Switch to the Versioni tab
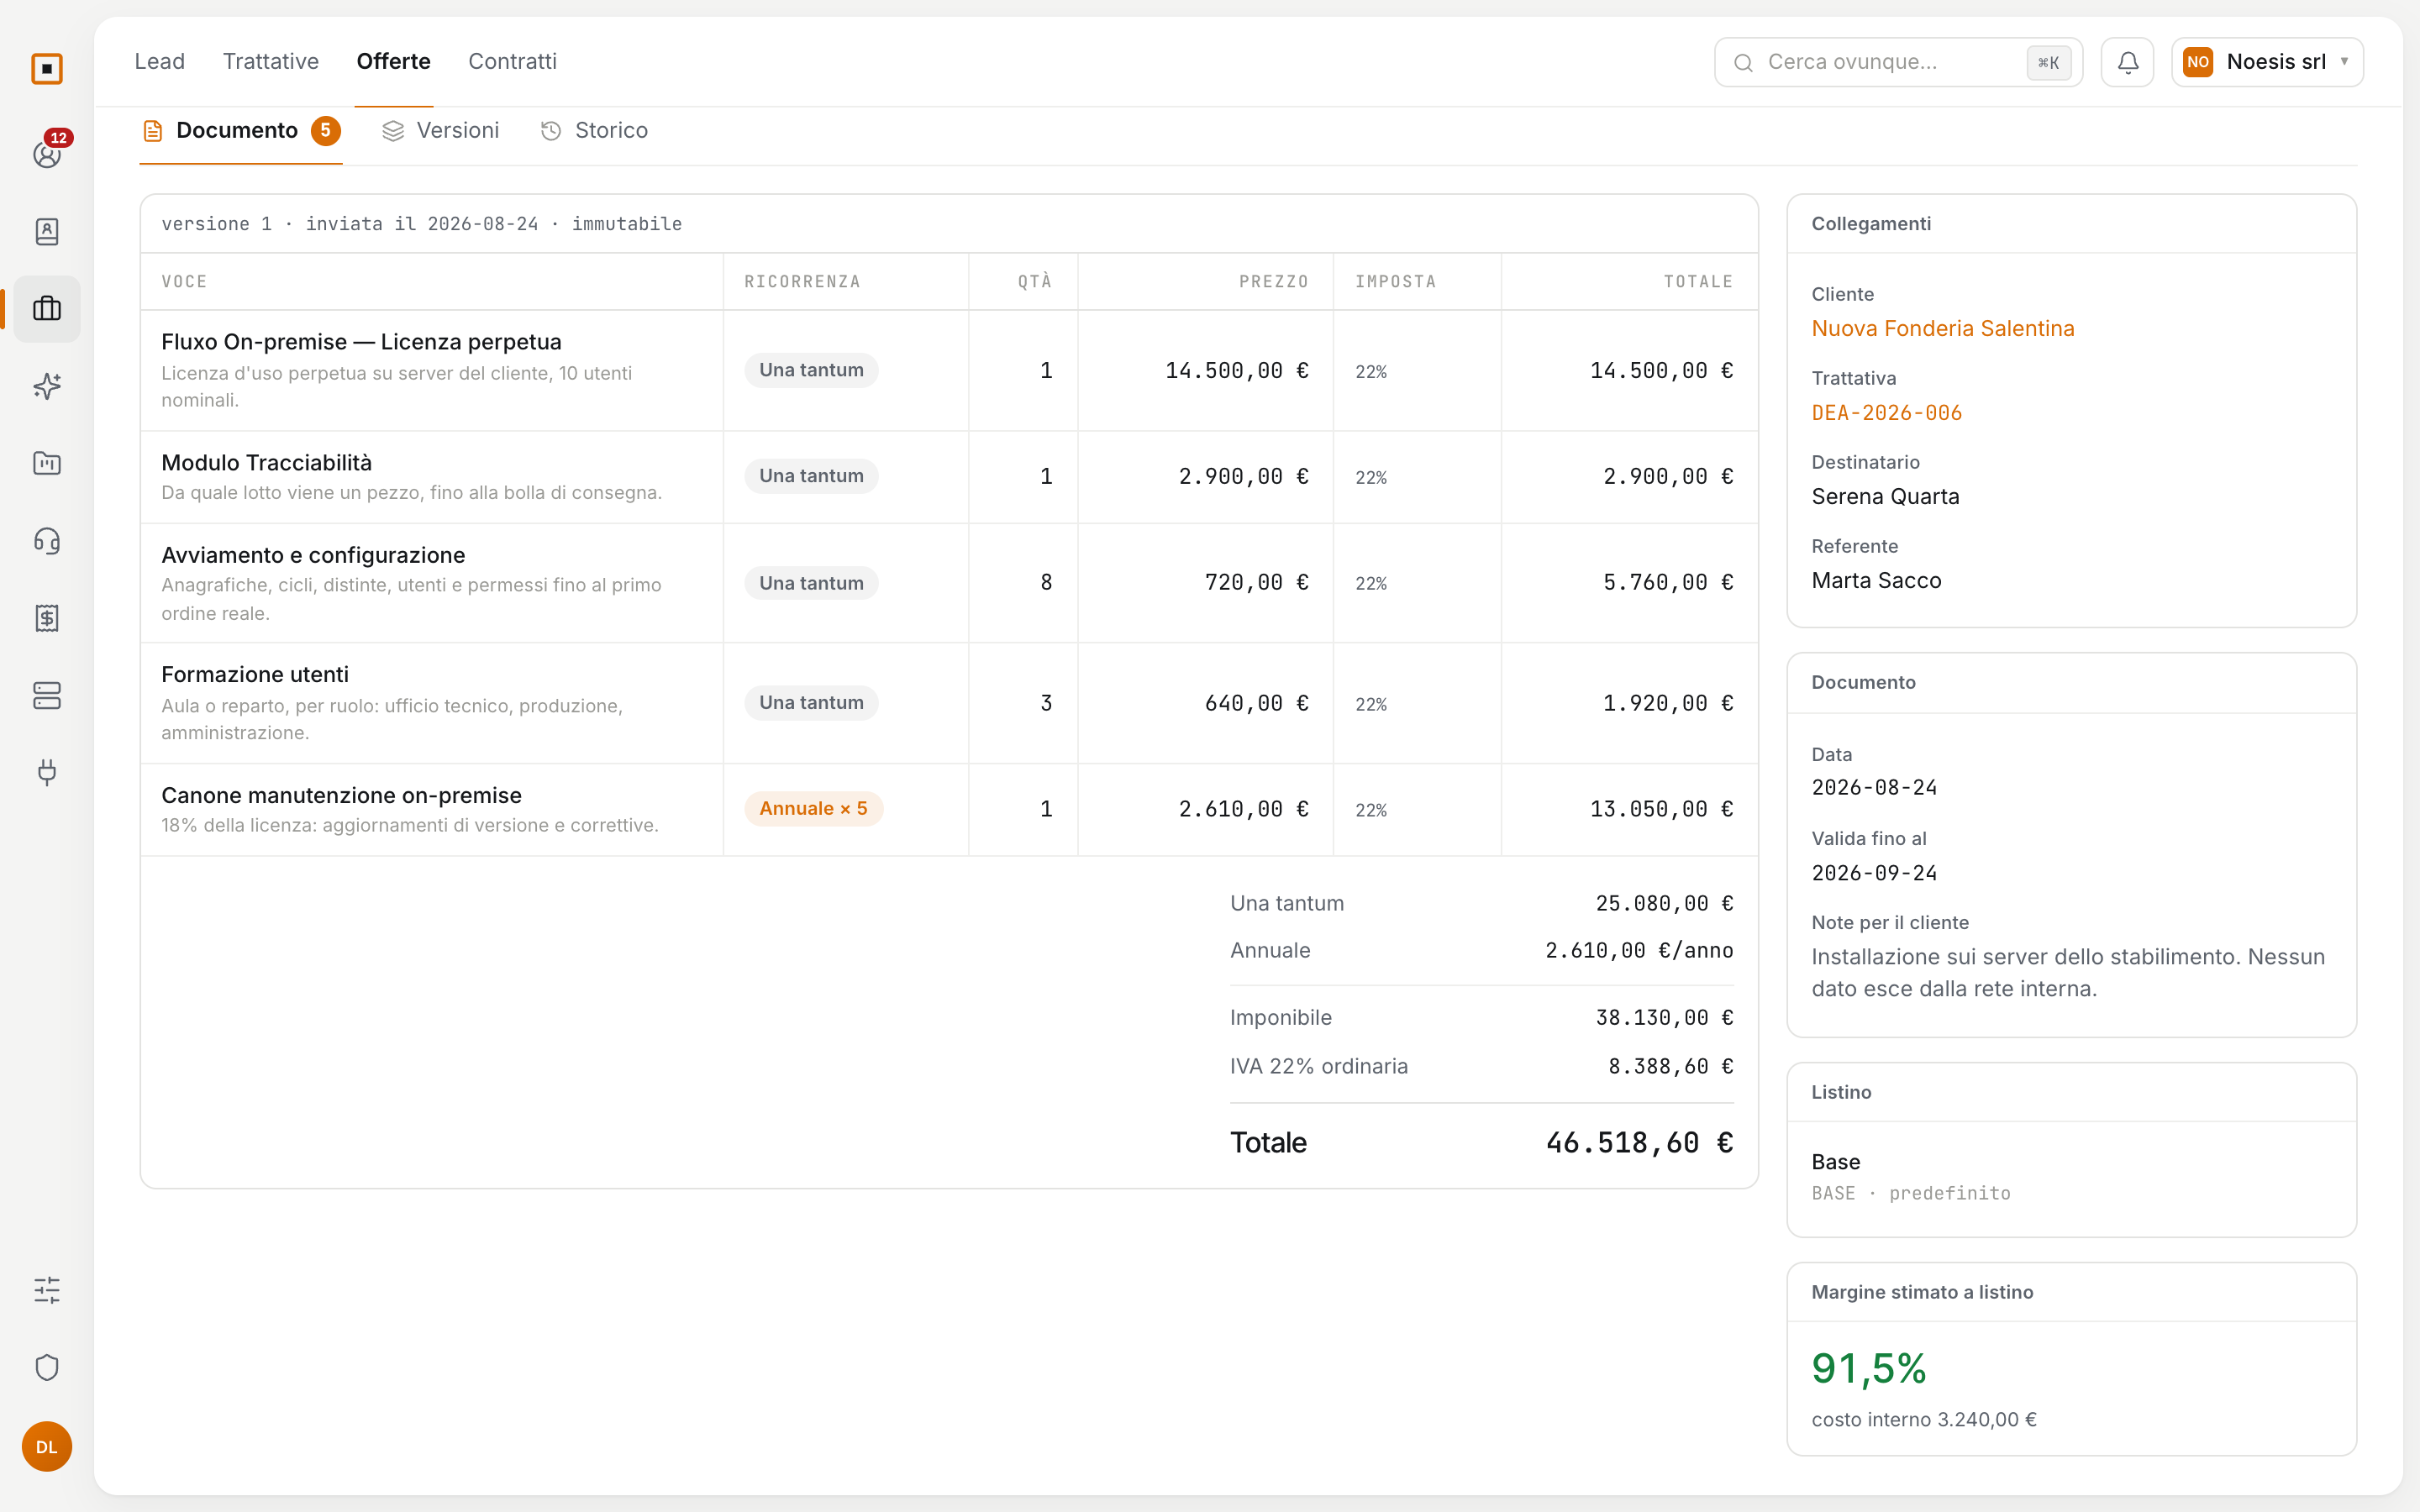This screenshot has width=2420, height=1512. [x=441, y=131]
